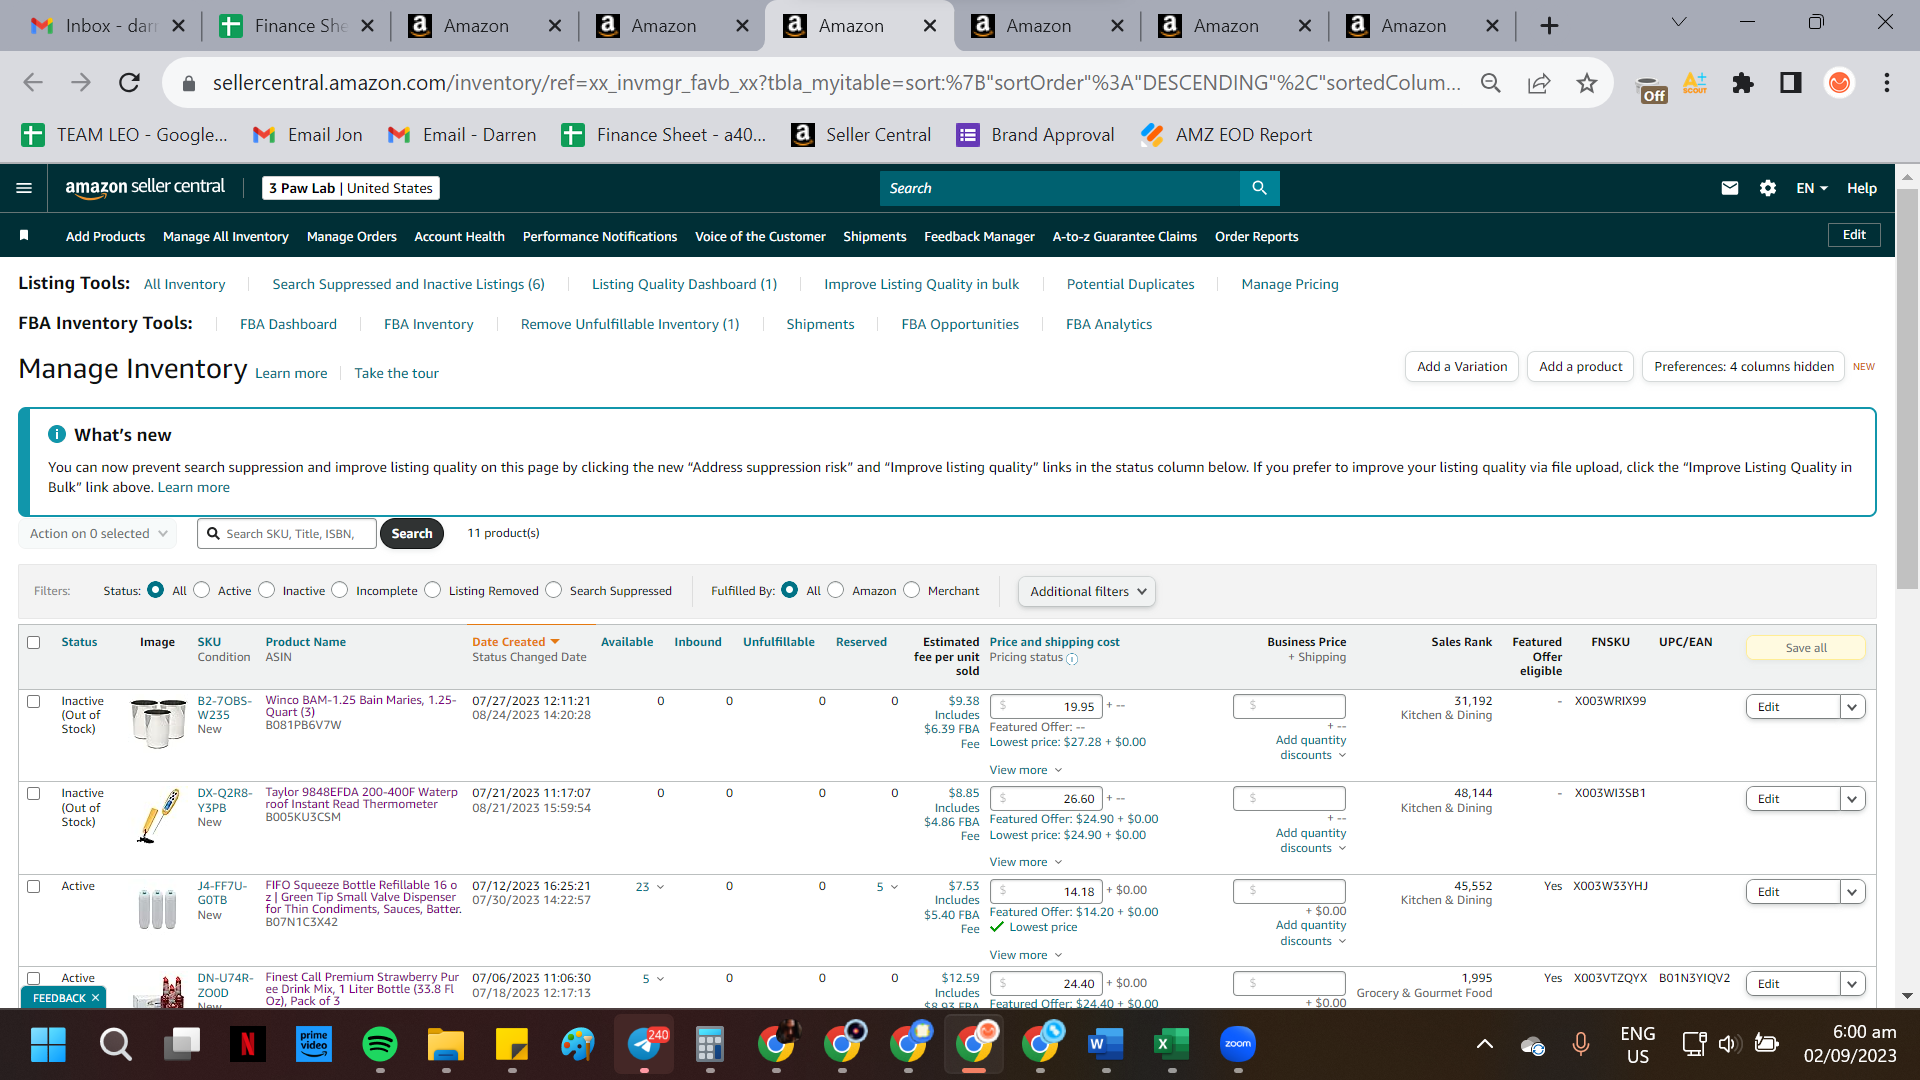Open Manage Orders in the navigation bar
The width and height of the screenshot is (1920, 1080).
coord(352,236)
